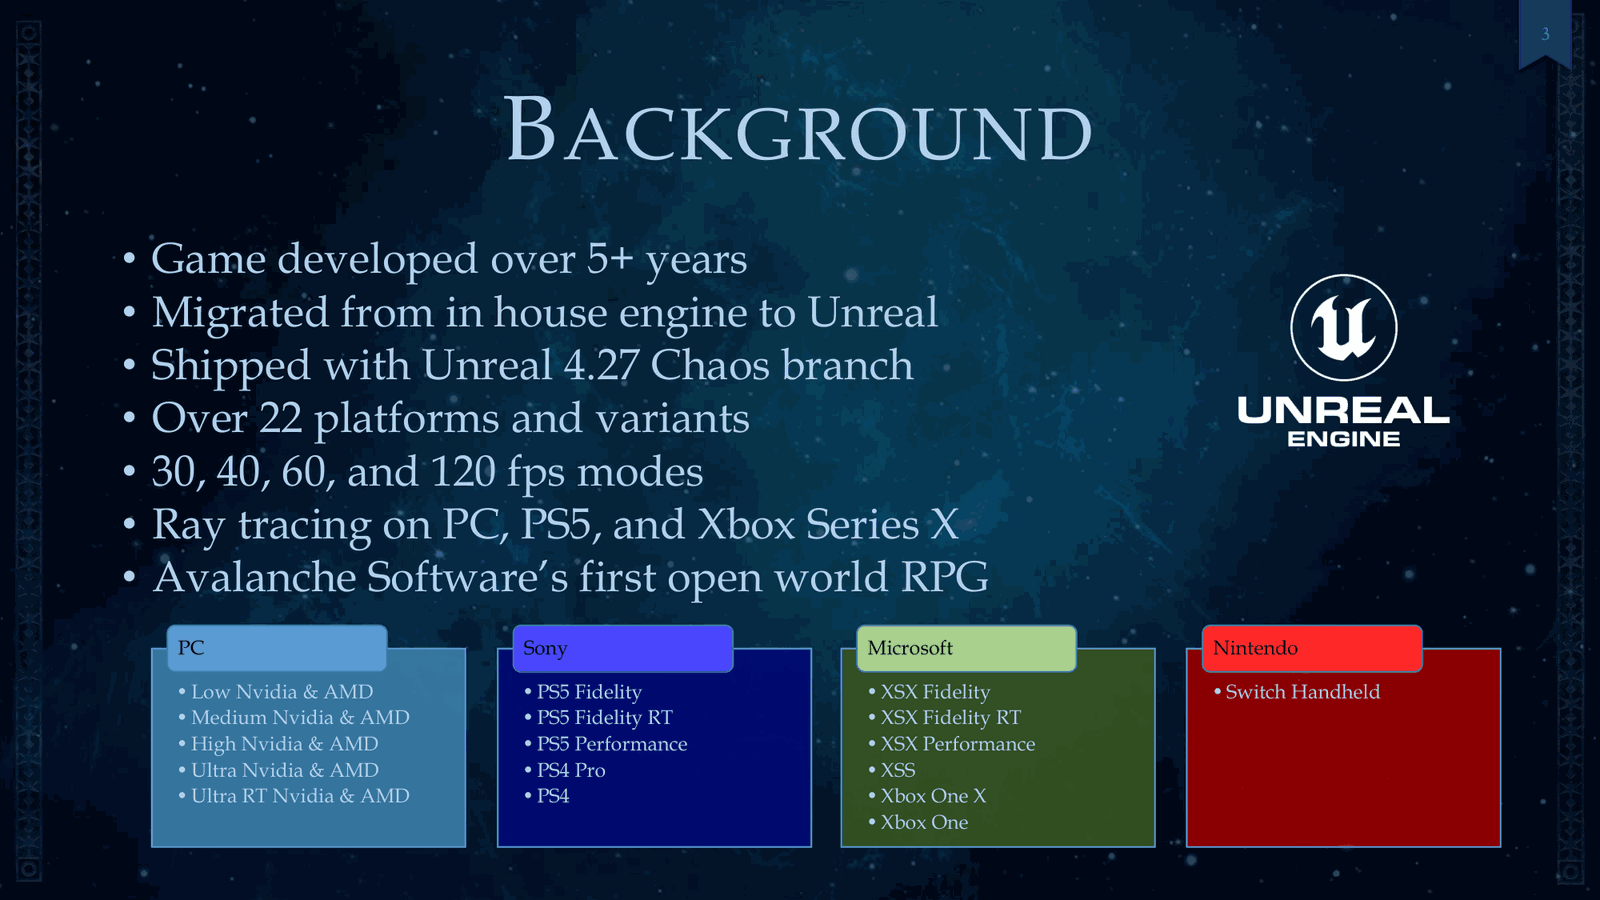Click the slide number 3 bookmark
The image size is (1600, 900).
(x=1545, y=33)
